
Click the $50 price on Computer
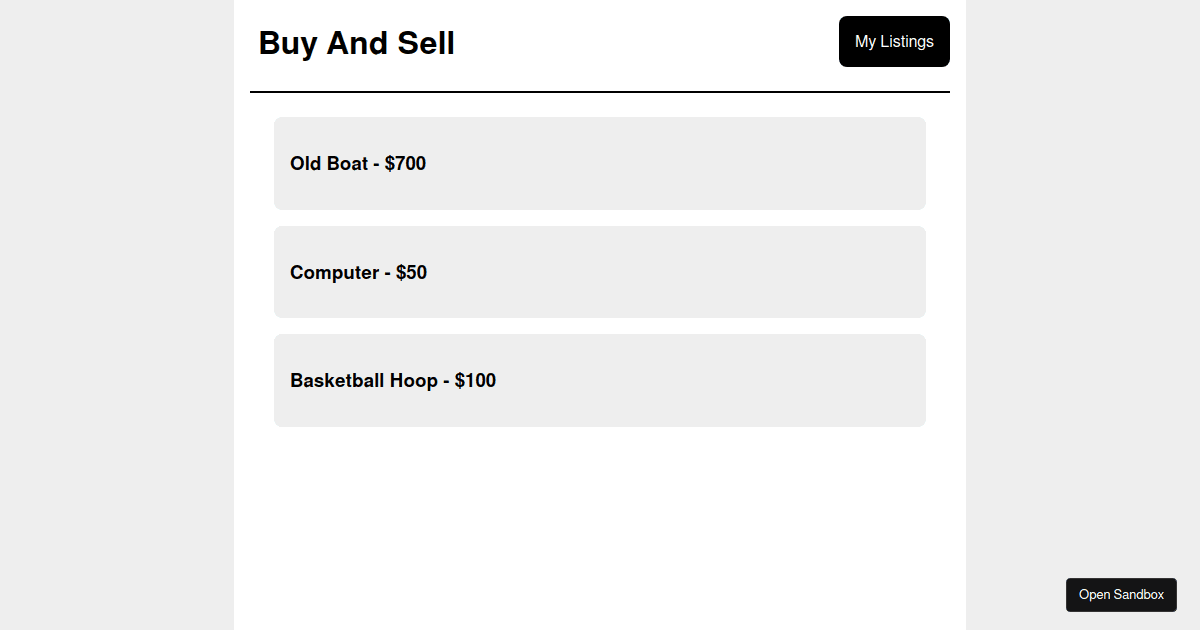click(x=411, y=273)
